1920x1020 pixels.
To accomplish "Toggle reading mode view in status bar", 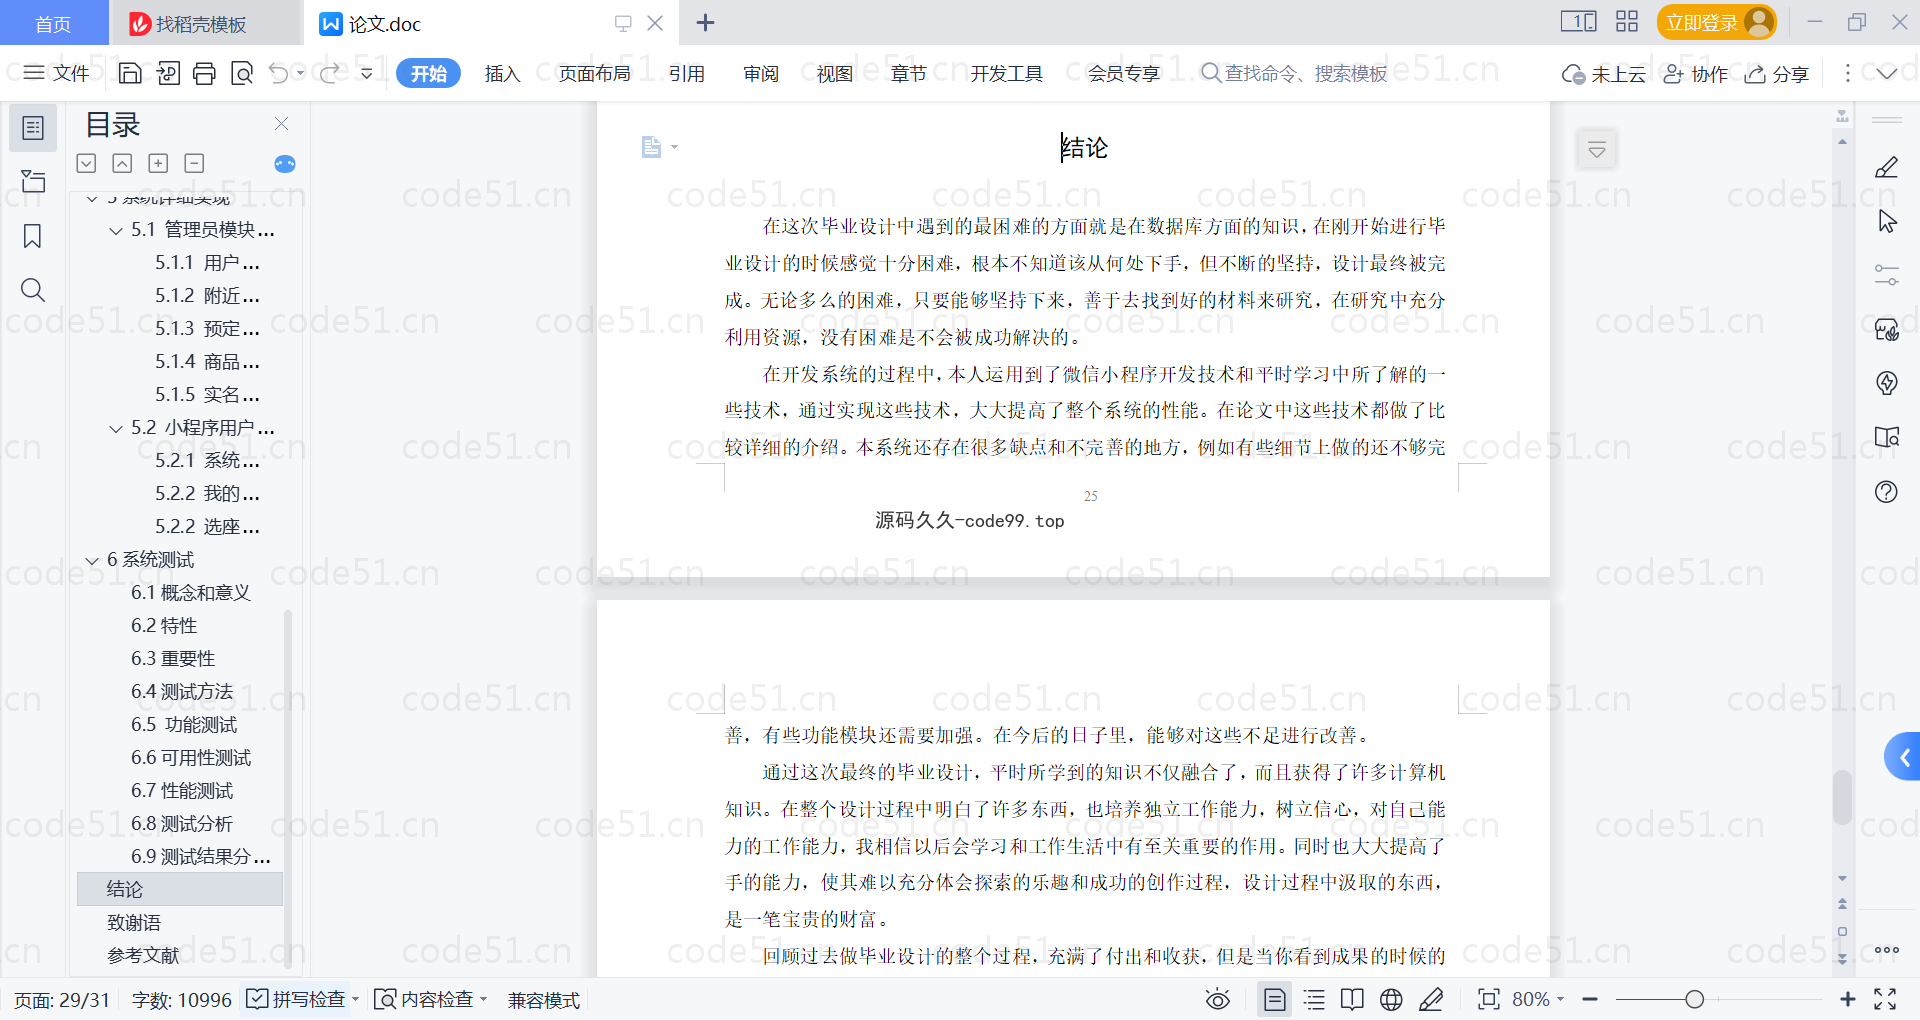I will coord(1352,999).
